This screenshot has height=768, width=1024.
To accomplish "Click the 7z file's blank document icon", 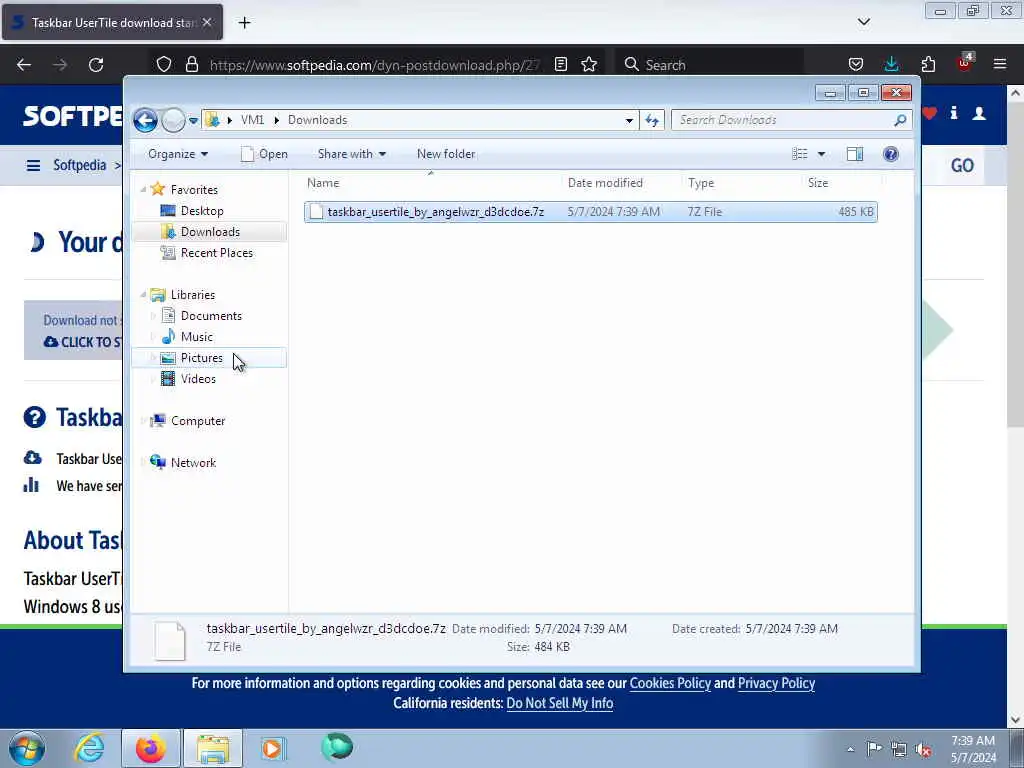I will tap(316, 212).
